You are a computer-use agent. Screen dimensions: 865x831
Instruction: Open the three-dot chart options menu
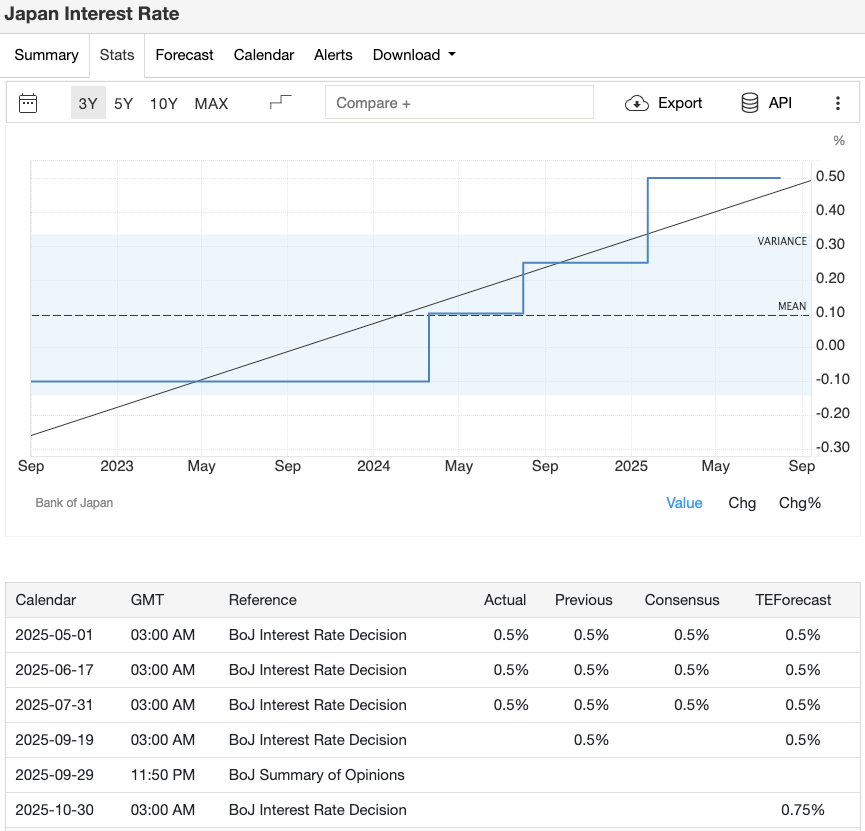(x=838, y=102)
